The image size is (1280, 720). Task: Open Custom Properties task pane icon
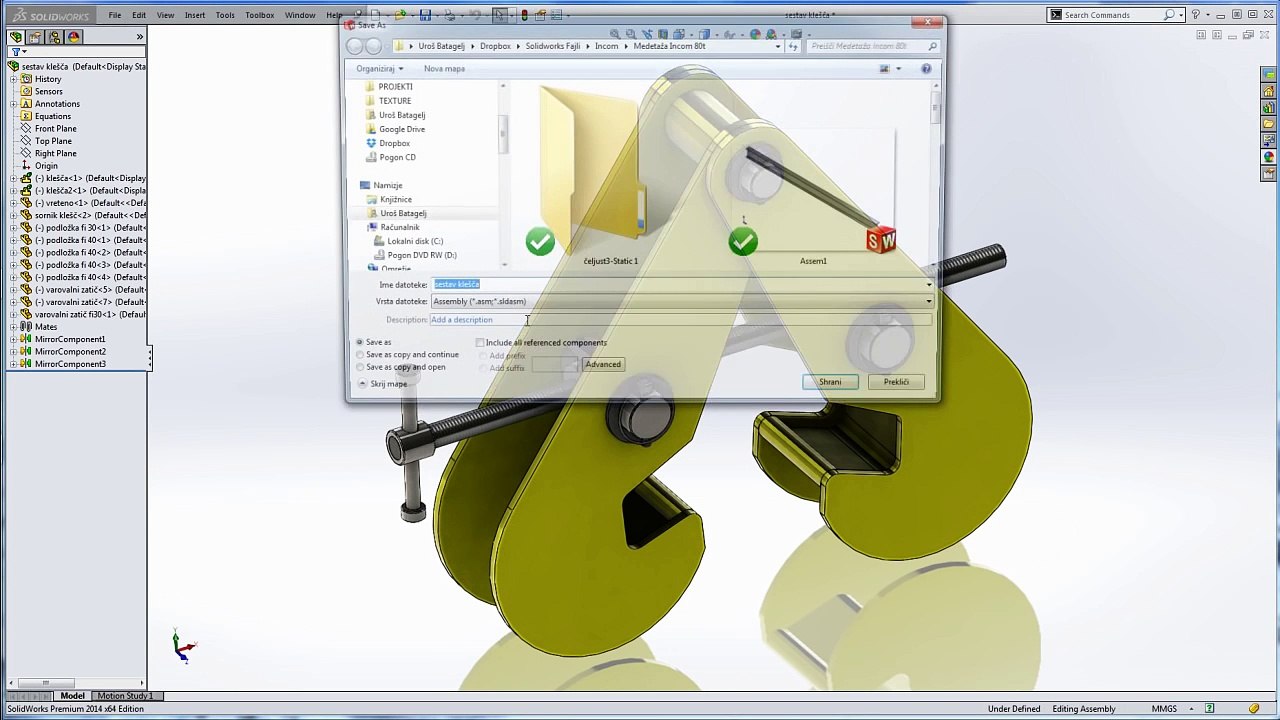[x=1269, y=173]
